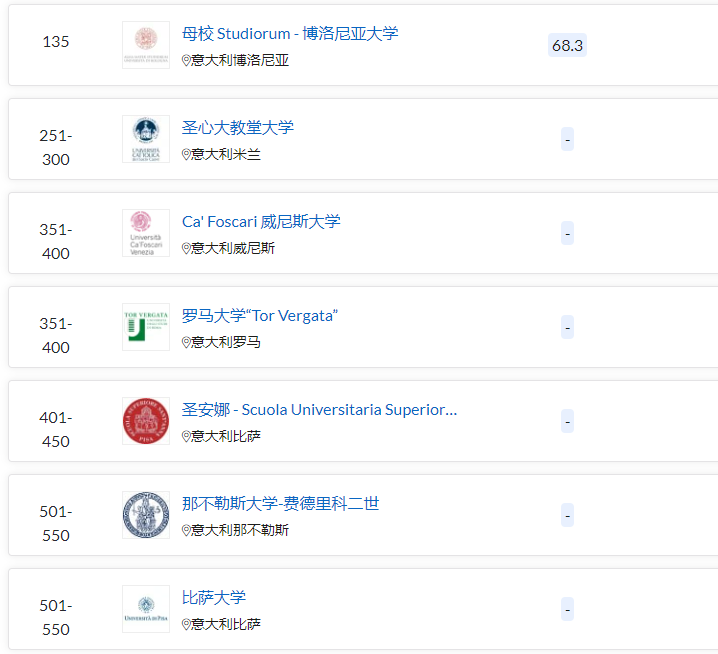
Task: Click the 251-300 rank for 圣心大教堂大学
Action: [x=56, y=147]
